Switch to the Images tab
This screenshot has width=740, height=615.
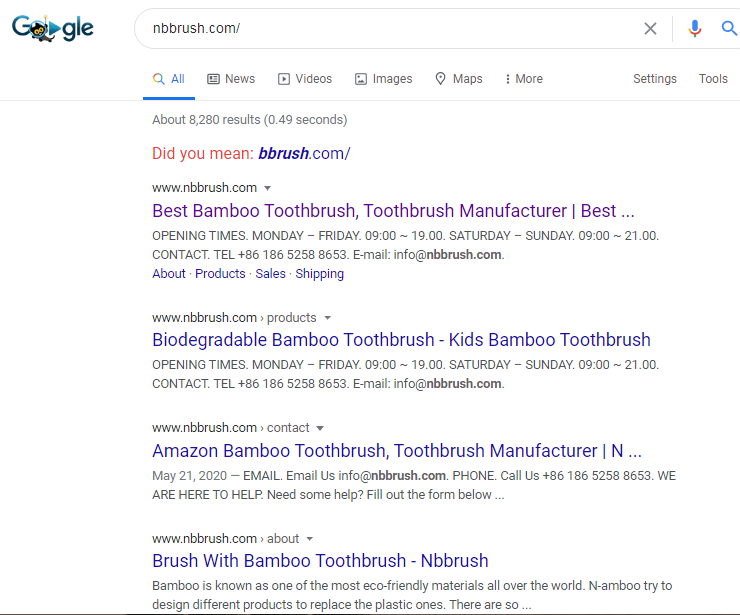pos(384,79)
